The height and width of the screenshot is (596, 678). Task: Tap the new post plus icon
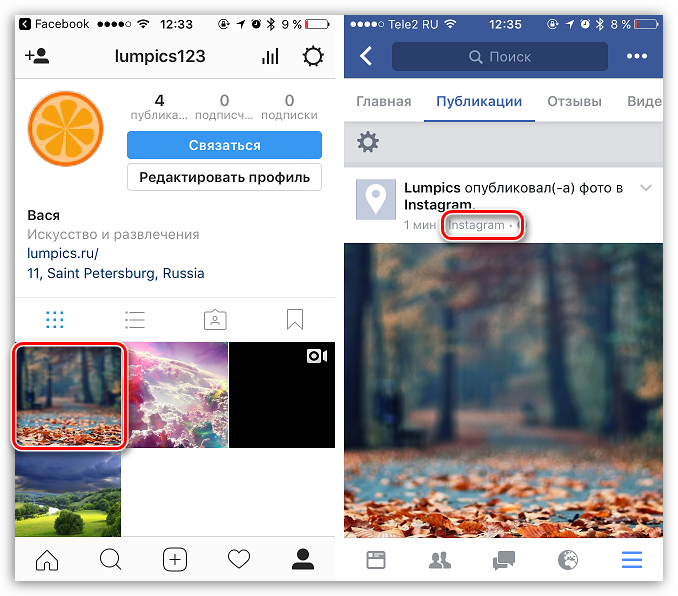coord(175,561)
